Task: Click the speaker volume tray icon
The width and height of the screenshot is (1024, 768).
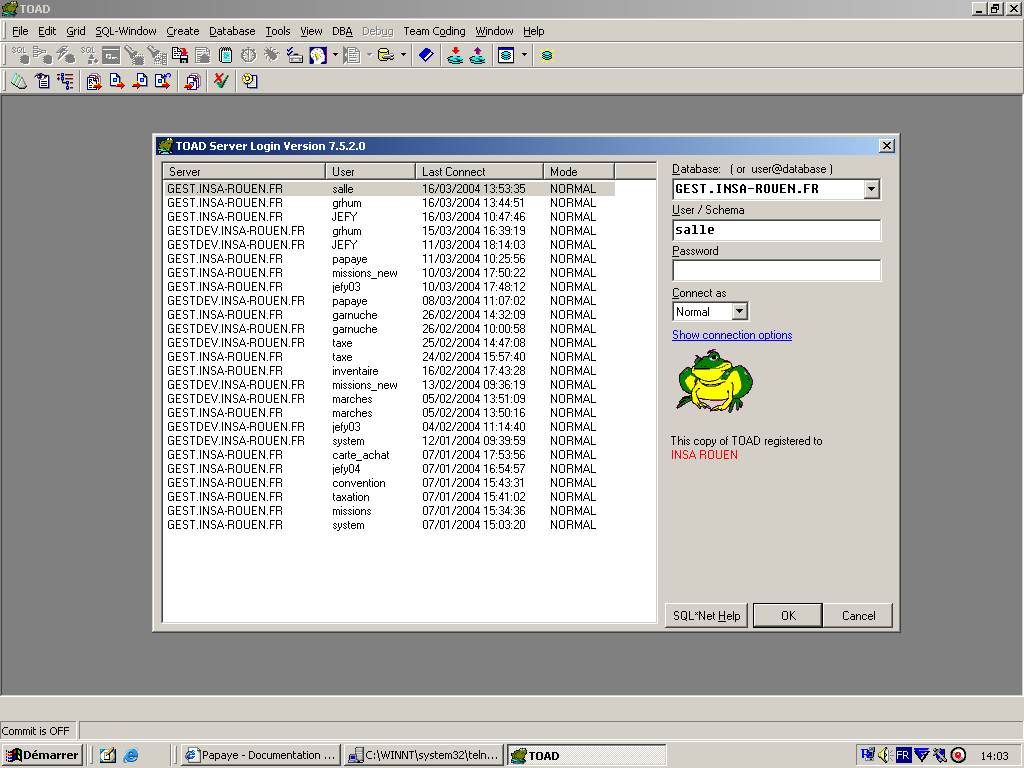Action: click(885, 755)
